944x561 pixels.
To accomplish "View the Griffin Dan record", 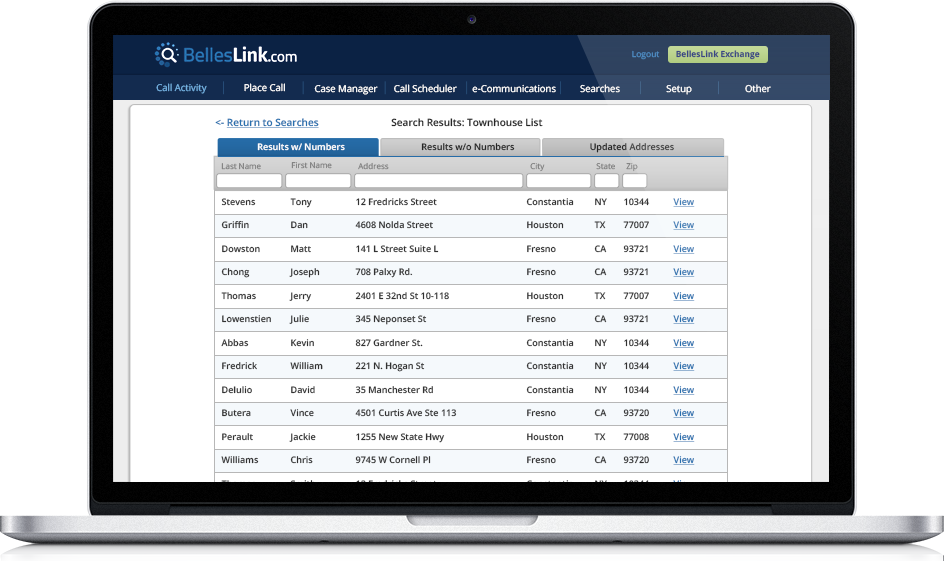I will (683, 225).
